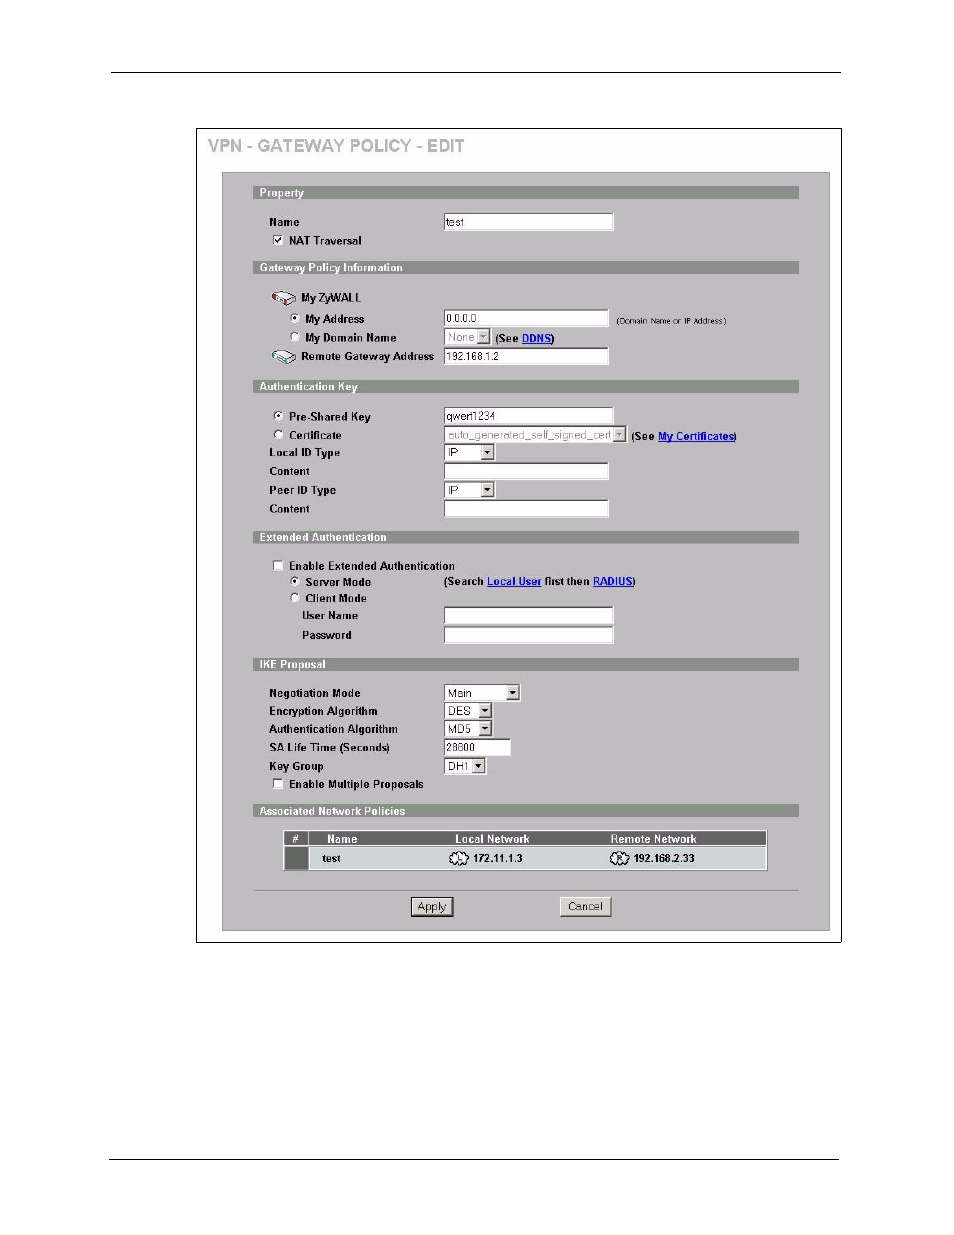The image size is (954, 1235).
Task: Click the My ZyWALL device icon
Action: [283, 298]
